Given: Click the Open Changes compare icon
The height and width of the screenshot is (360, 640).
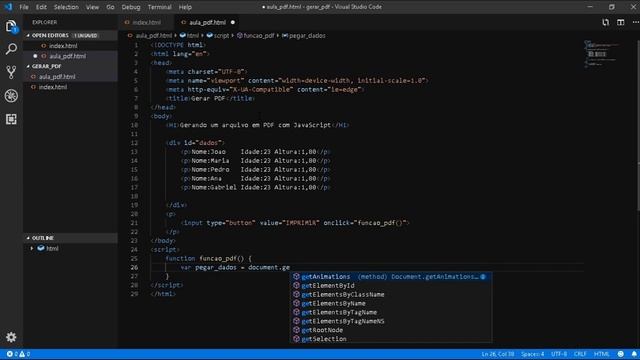Looking at the screenshot, I should [x=606, y=22].
